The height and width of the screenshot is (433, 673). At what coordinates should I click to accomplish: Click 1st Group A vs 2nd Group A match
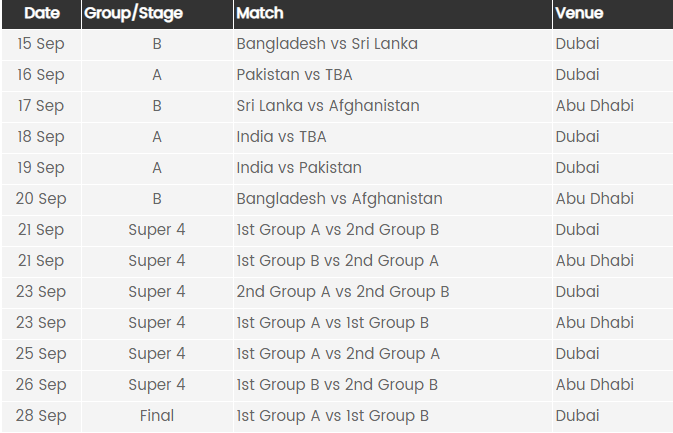click(338, 354)
